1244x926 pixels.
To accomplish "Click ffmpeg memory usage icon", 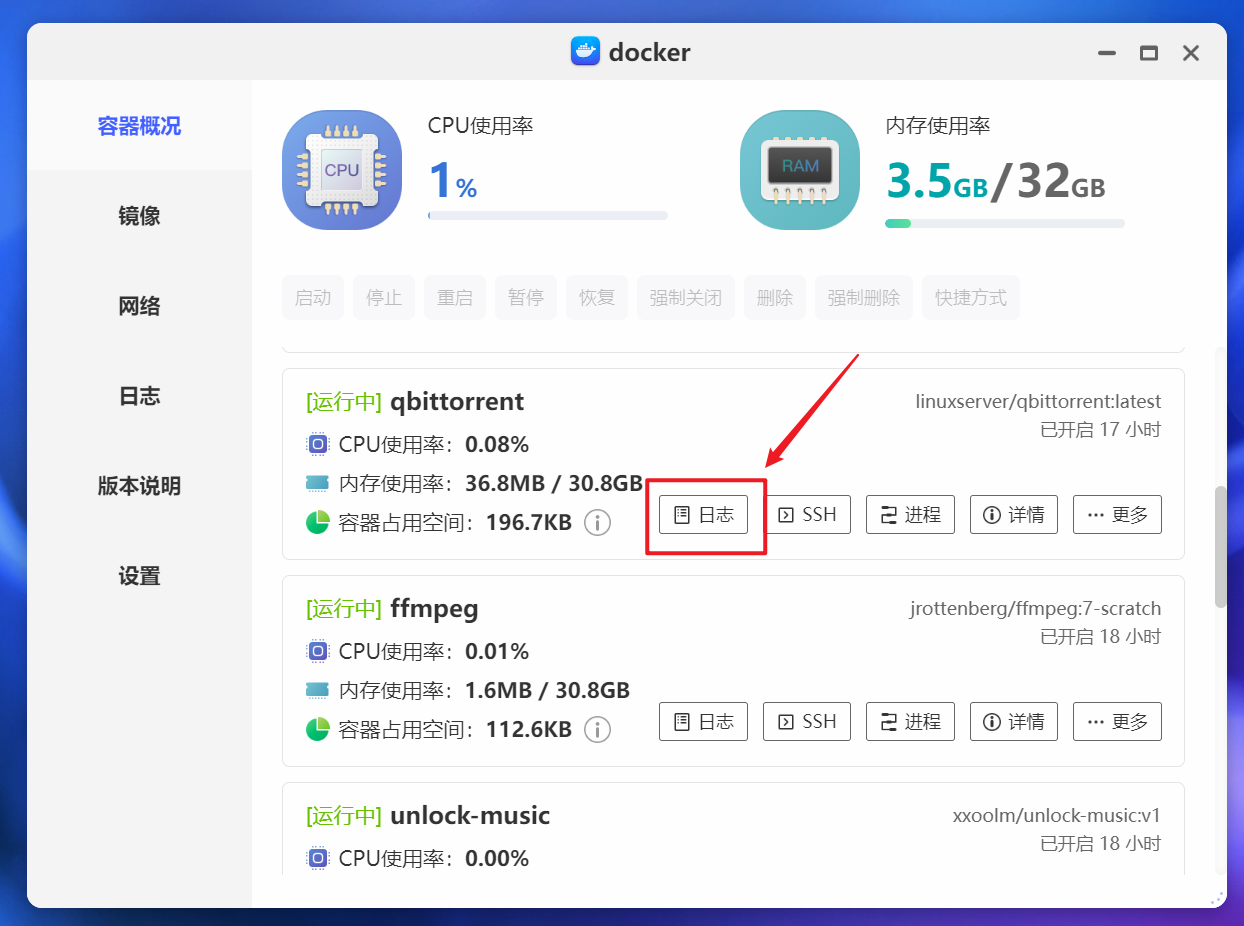I will [x=317, y=690].
